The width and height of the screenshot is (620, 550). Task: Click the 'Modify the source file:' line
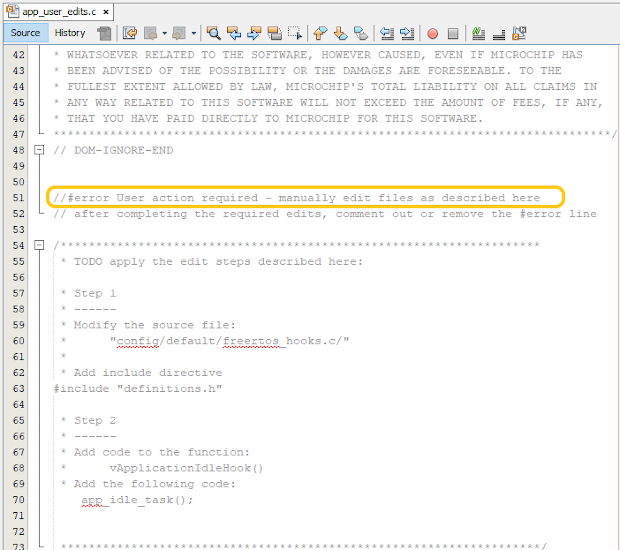[x=148, y=325]
